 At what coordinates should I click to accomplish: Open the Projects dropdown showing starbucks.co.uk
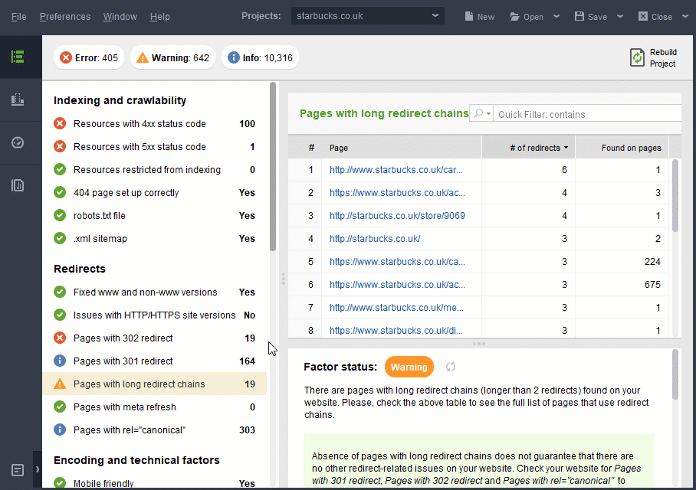point(368,16)
